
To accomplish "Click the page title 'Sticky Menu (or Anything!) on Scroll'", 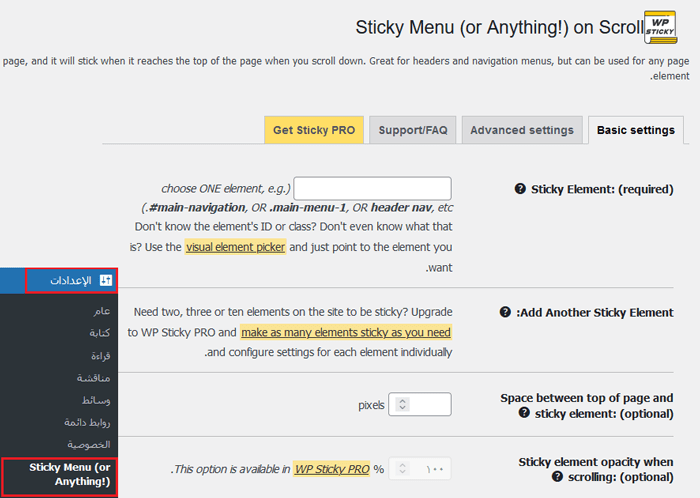I will [x=500, y=28].
